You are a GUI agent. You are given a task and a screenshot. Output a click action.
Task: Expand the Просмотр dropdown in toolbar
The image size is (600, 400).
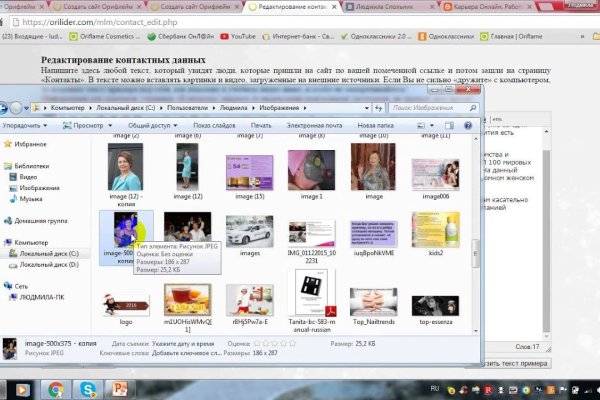[x=87, y=126]
